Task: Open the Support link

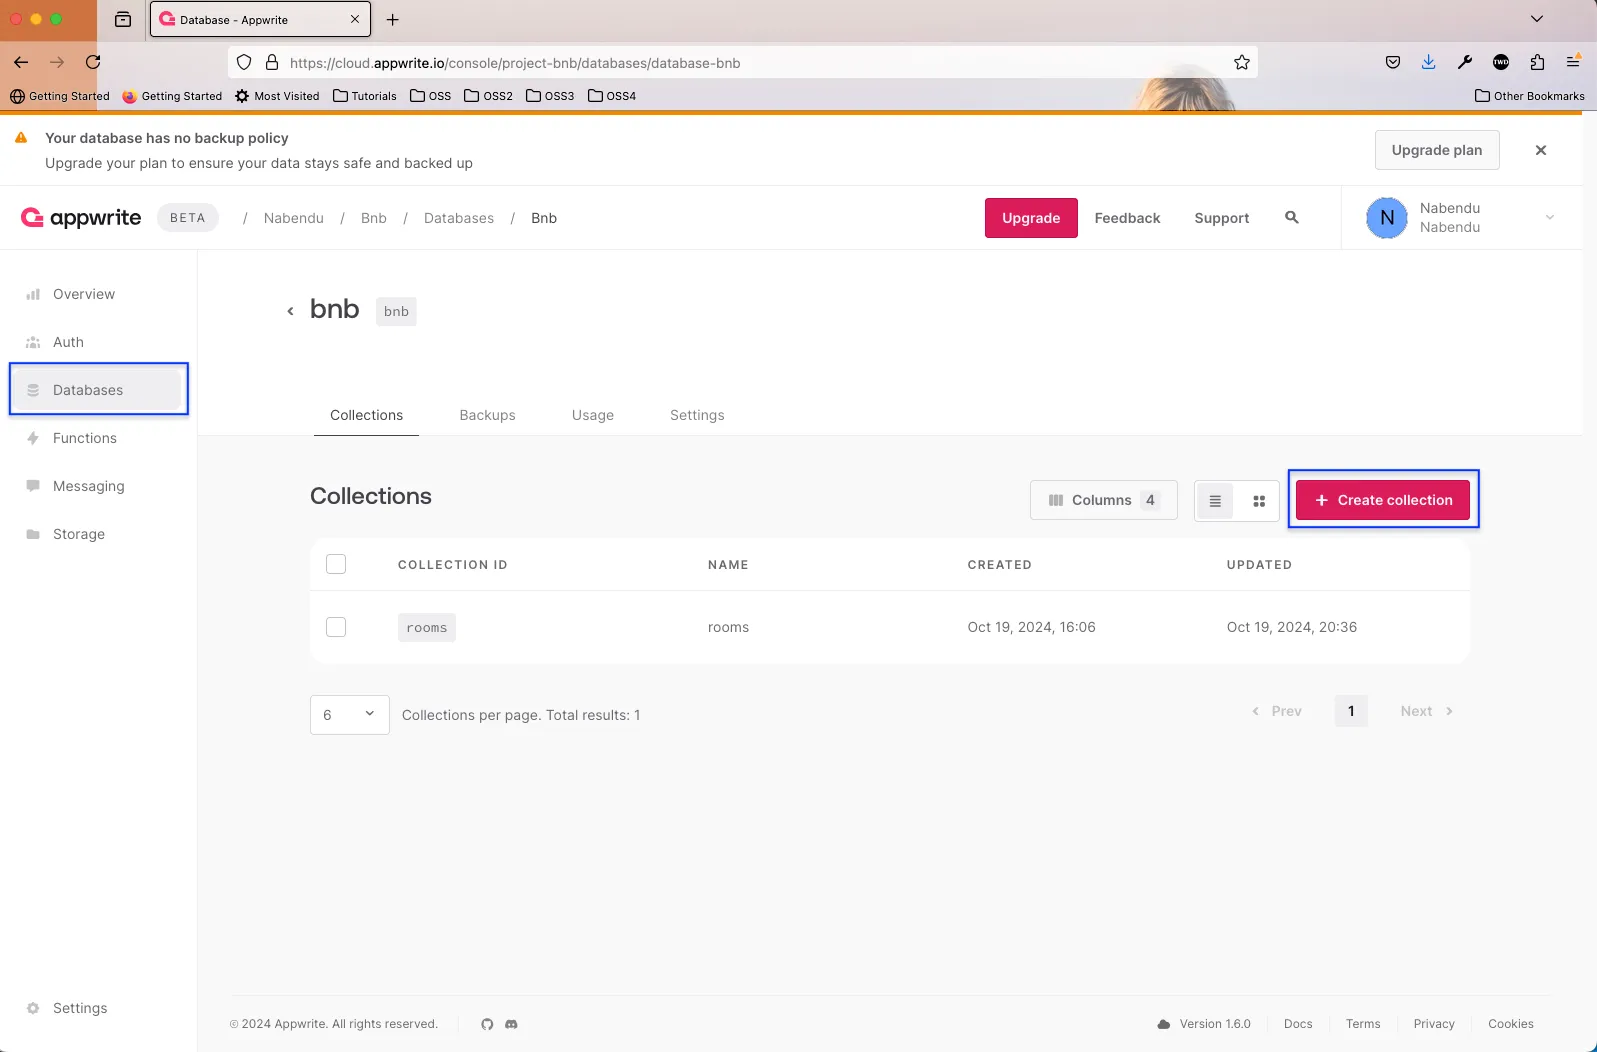Action: click(1221, 218)
